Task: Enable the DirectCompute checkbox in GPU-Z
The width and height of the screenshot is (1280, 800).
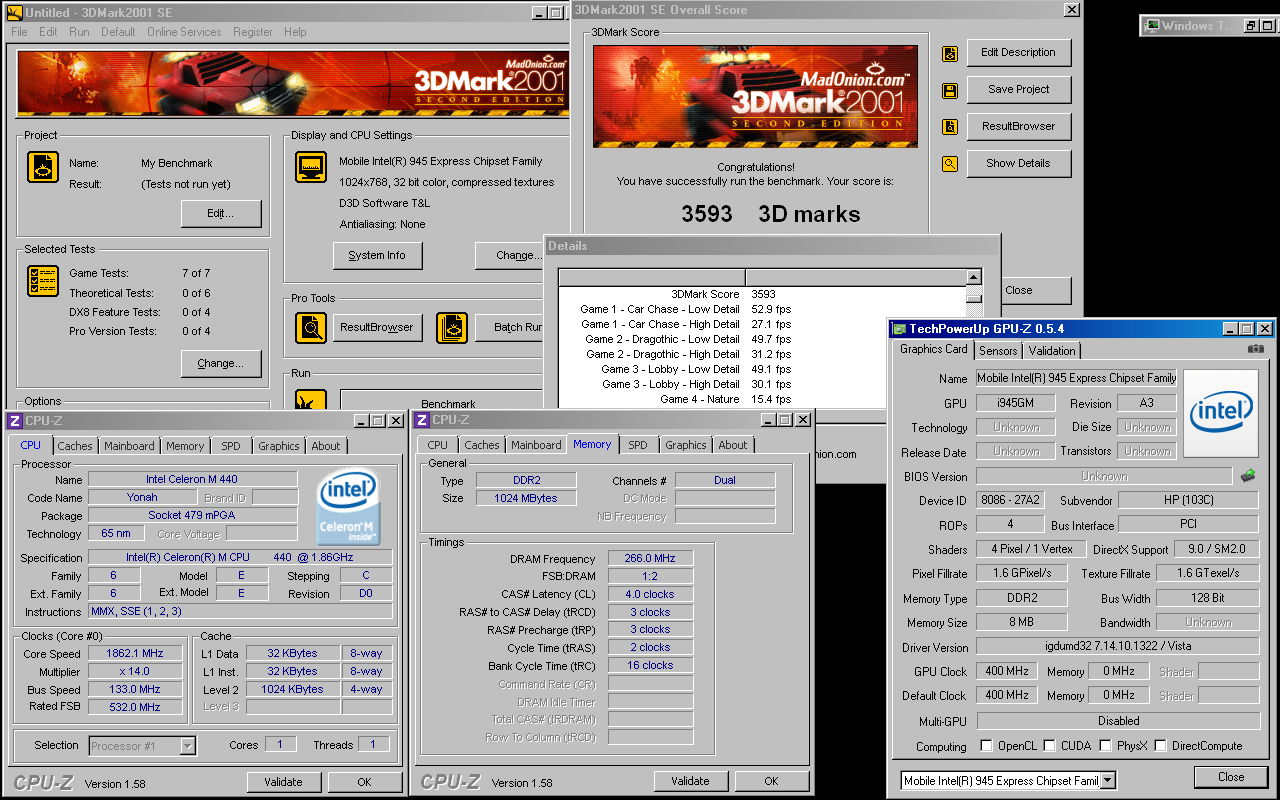Action: pos(1160,745)
